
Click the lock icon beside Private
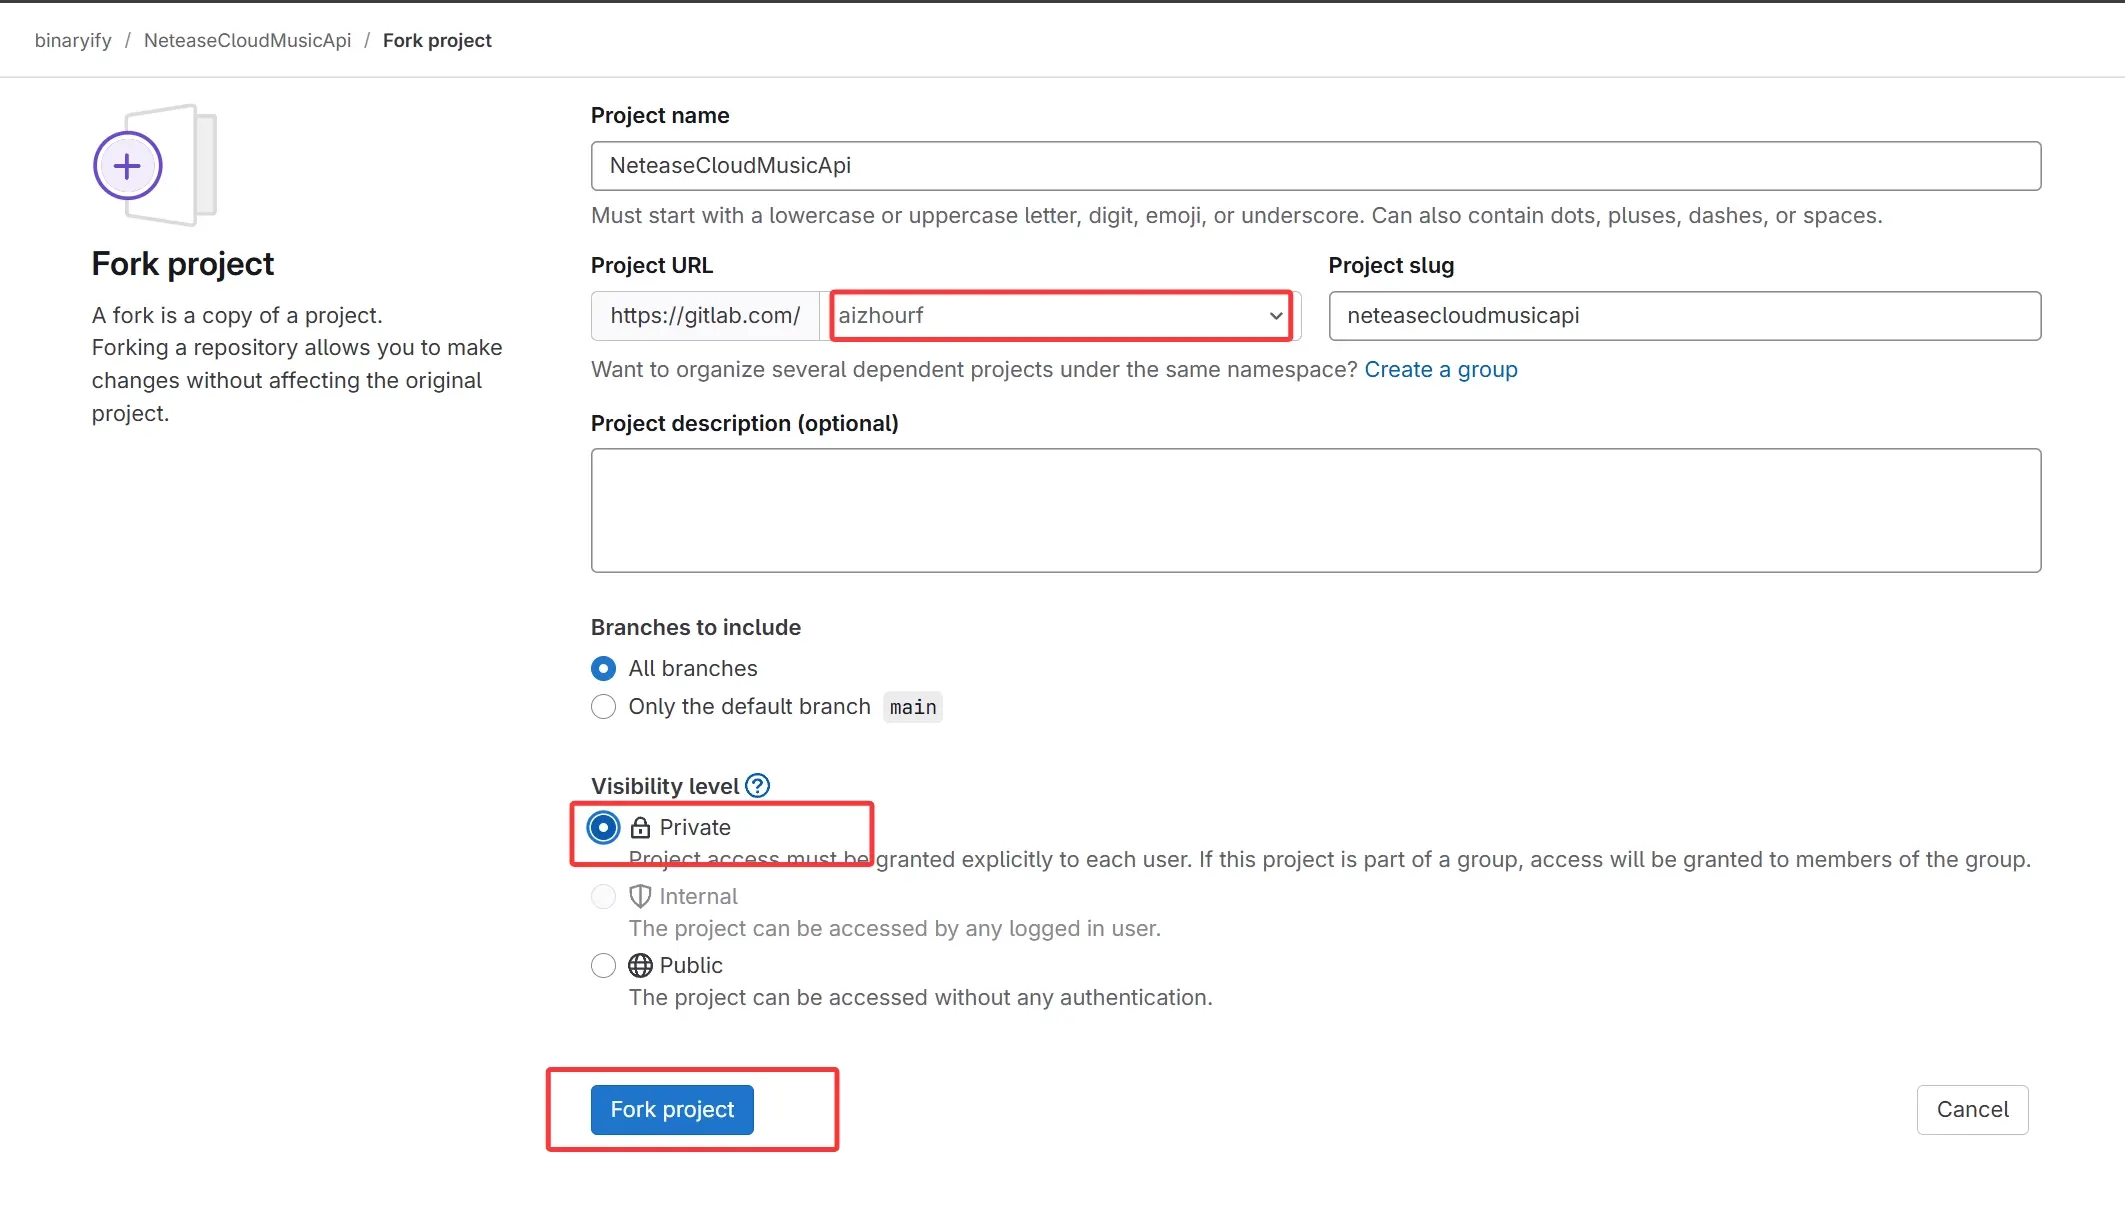coord(640,828)
